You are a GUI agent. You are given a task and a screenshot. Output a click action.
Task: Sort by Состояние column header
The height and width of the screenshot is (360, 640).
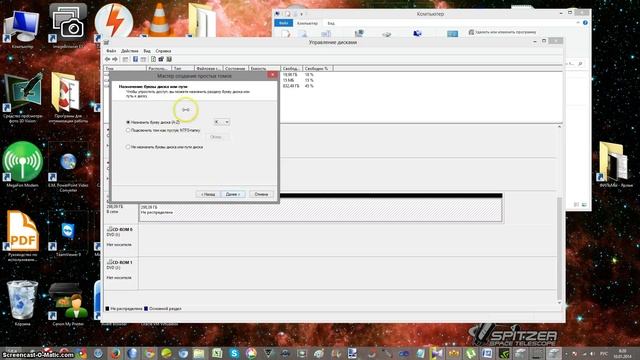pos(235,69)
